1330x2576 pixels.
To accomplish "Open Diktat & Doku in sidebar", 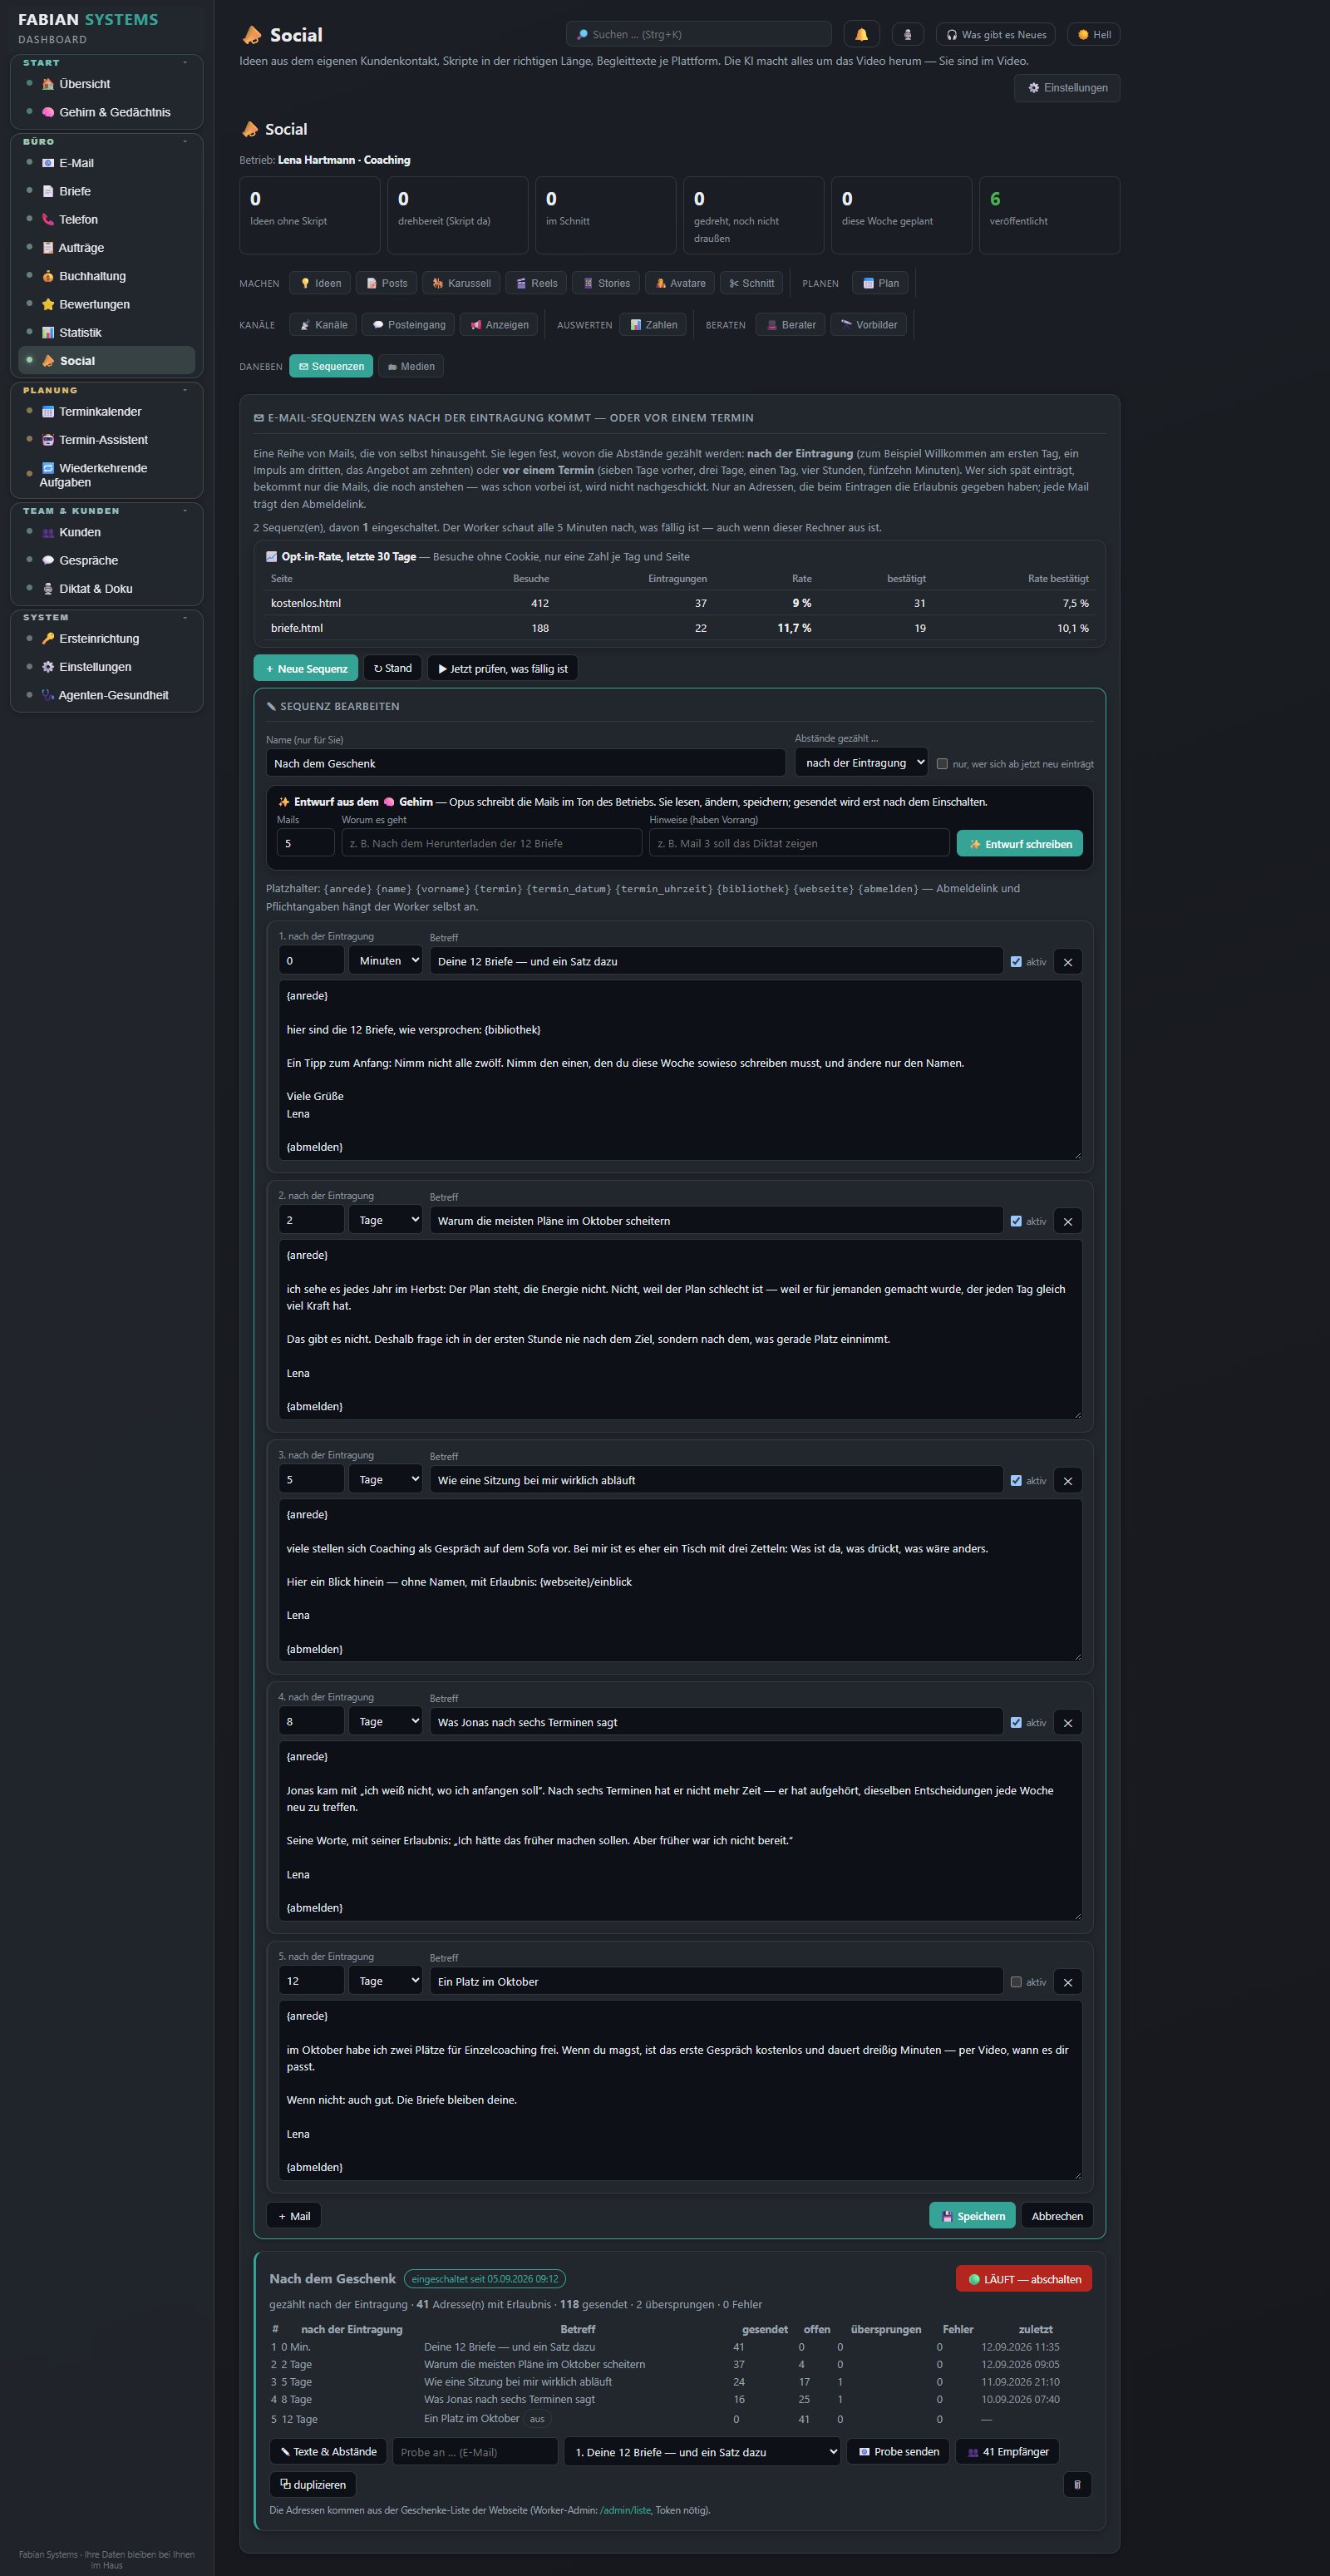I will [107, 588].
